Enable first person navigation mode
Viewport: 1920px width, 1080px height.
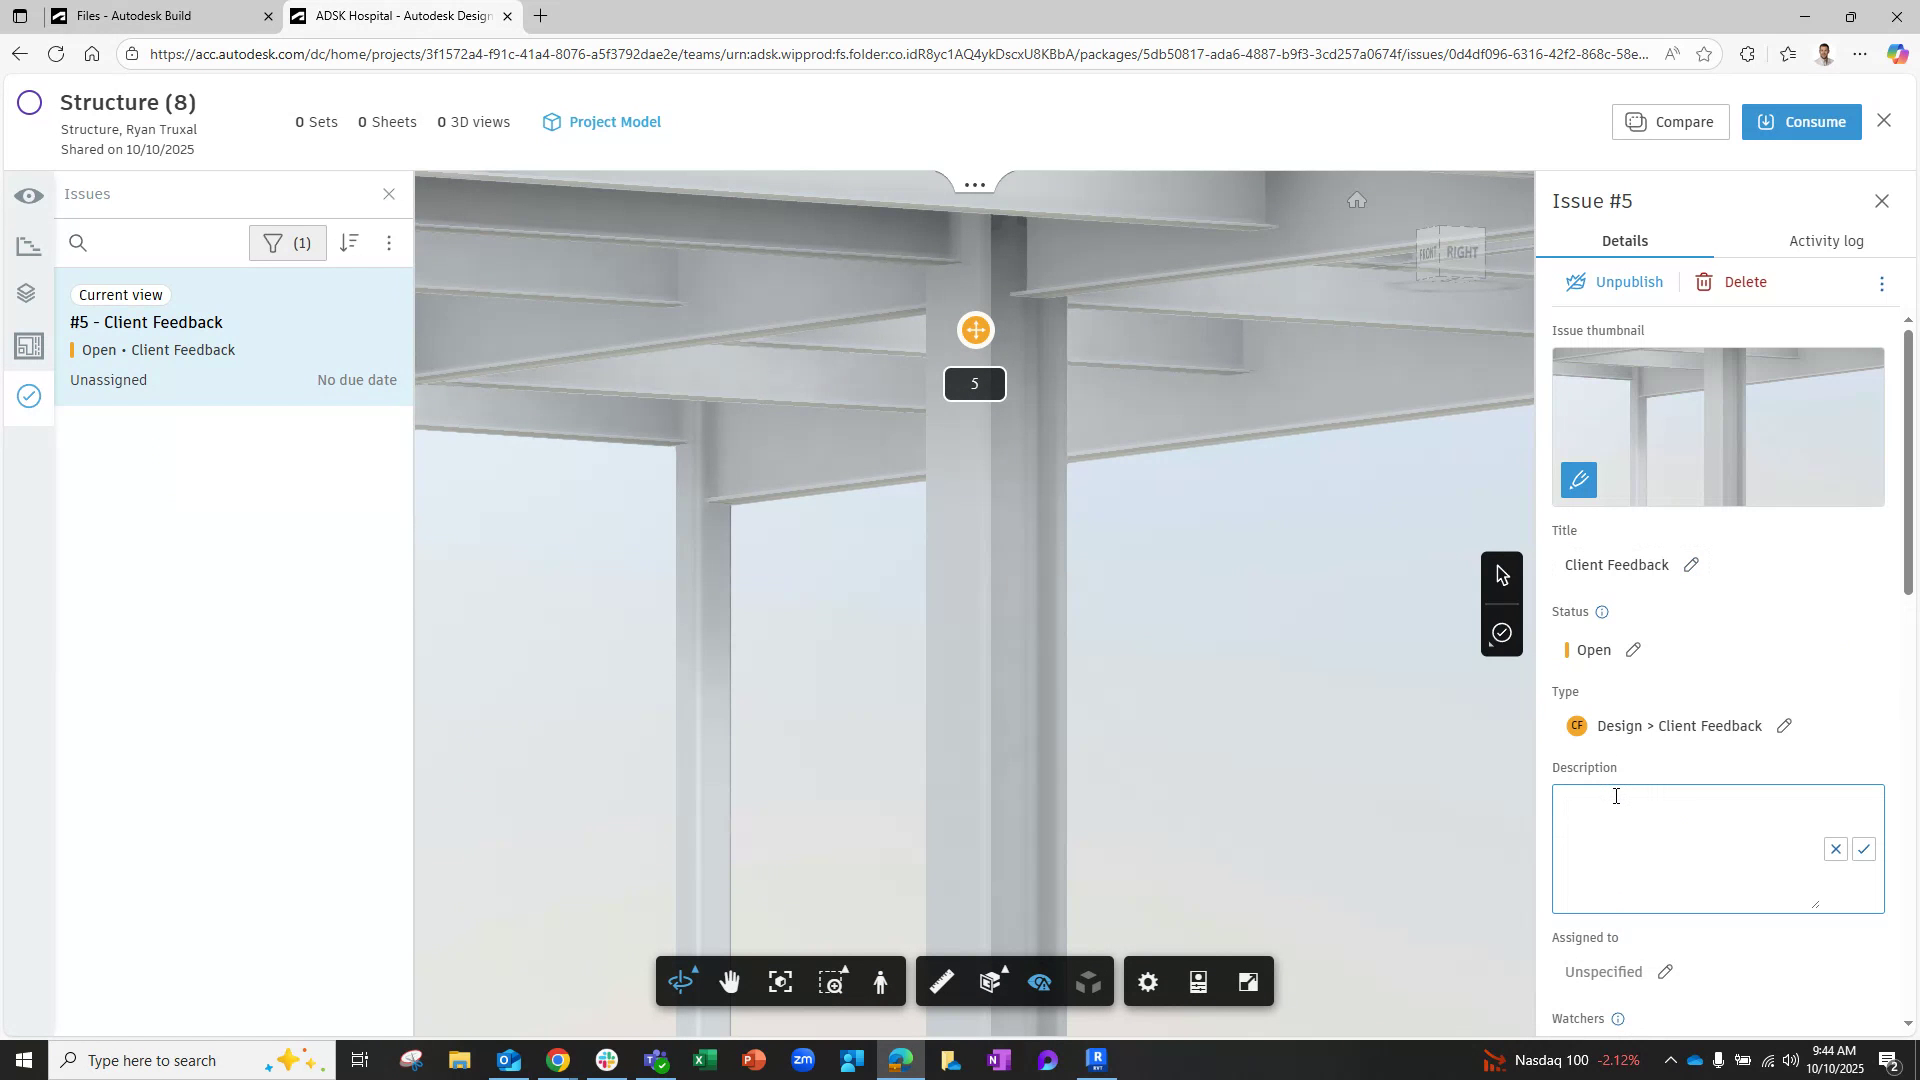(881, 981)
